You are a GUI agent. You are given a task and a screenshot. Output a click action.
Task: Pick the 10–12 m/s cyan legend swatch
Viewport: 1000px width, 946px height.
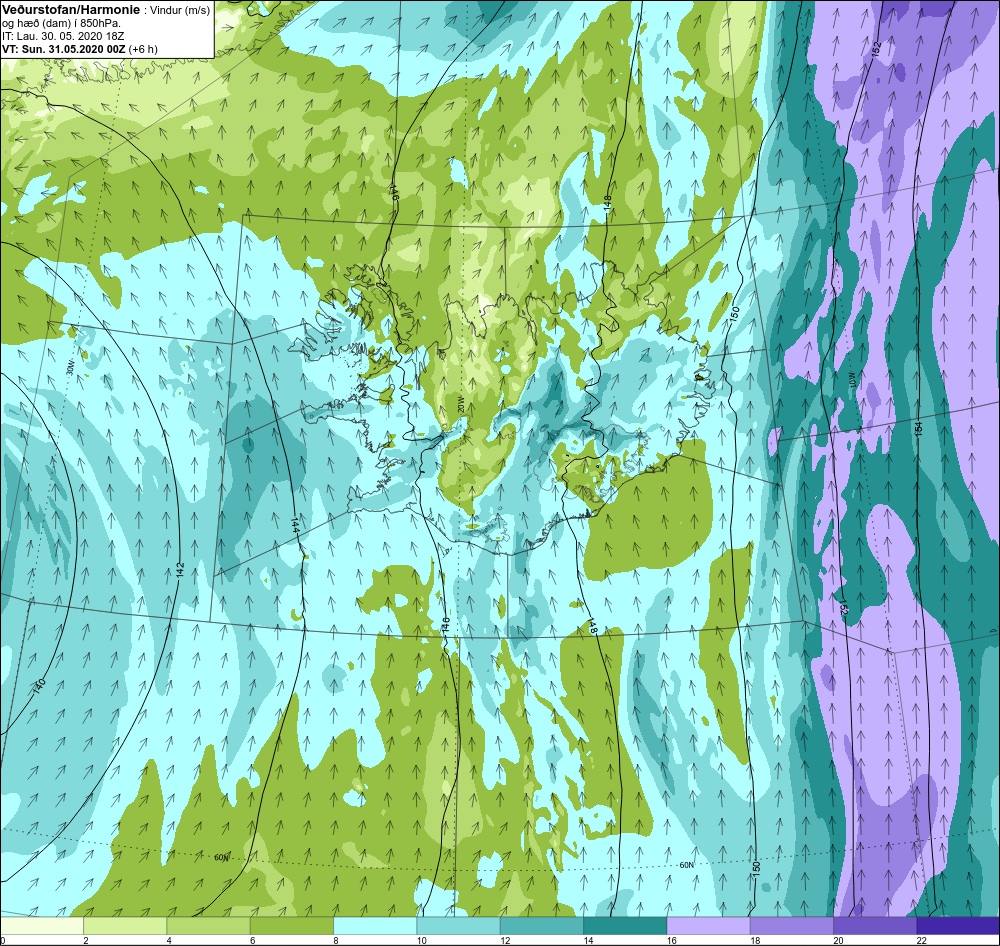[x=458, y=926]
